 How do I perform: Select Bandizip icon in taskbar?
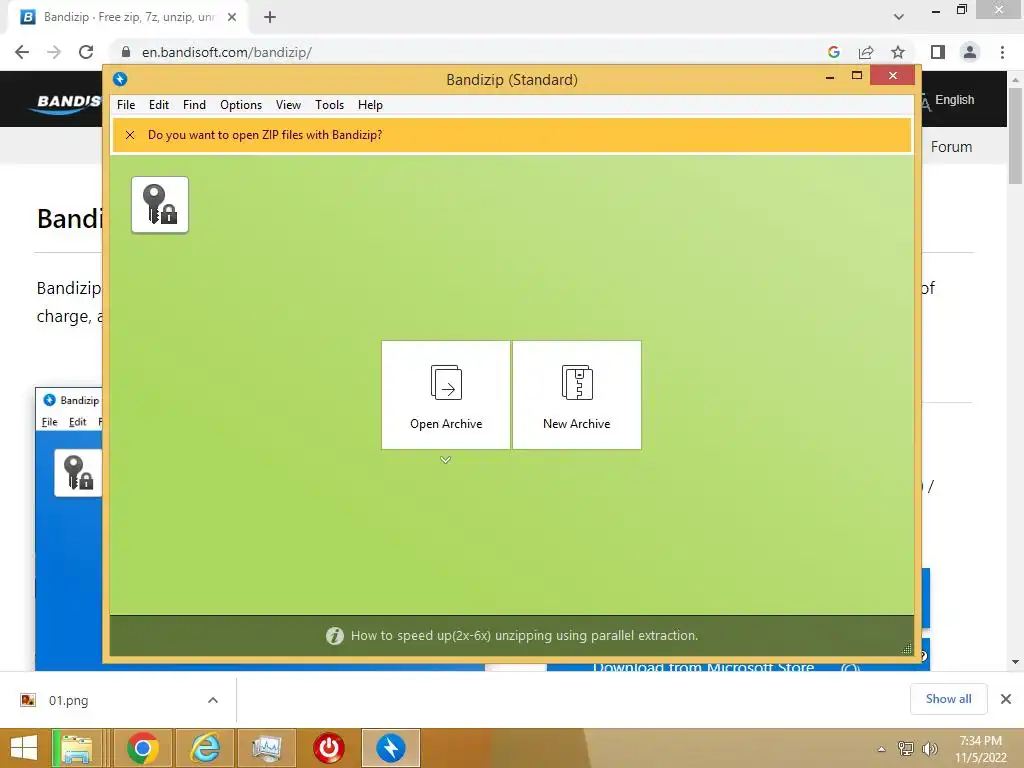coord(391,748)
